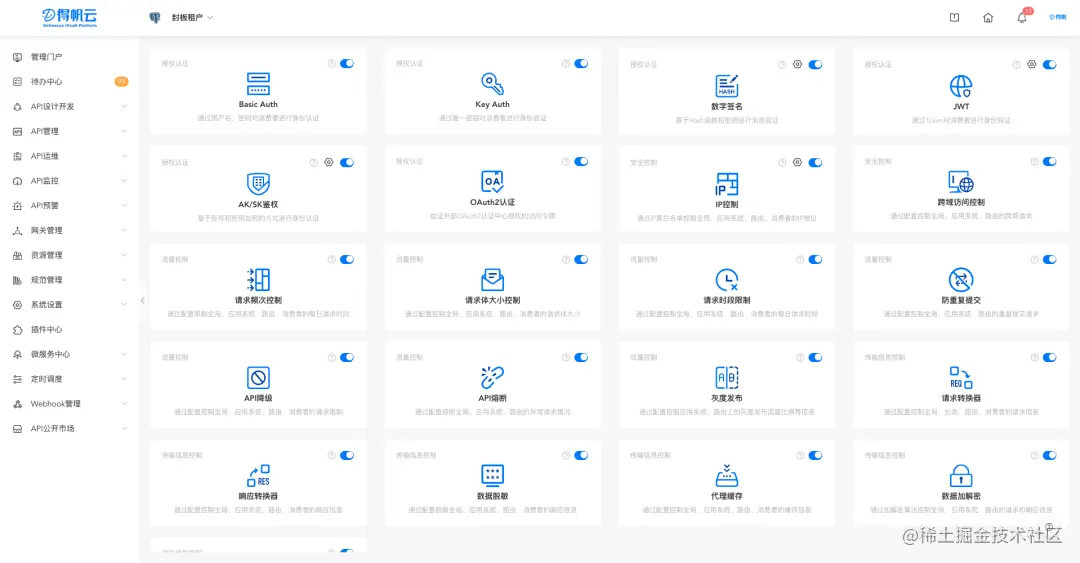
Task: Open settings gear on the JWT card
Action: click(x=1031, y=64)
